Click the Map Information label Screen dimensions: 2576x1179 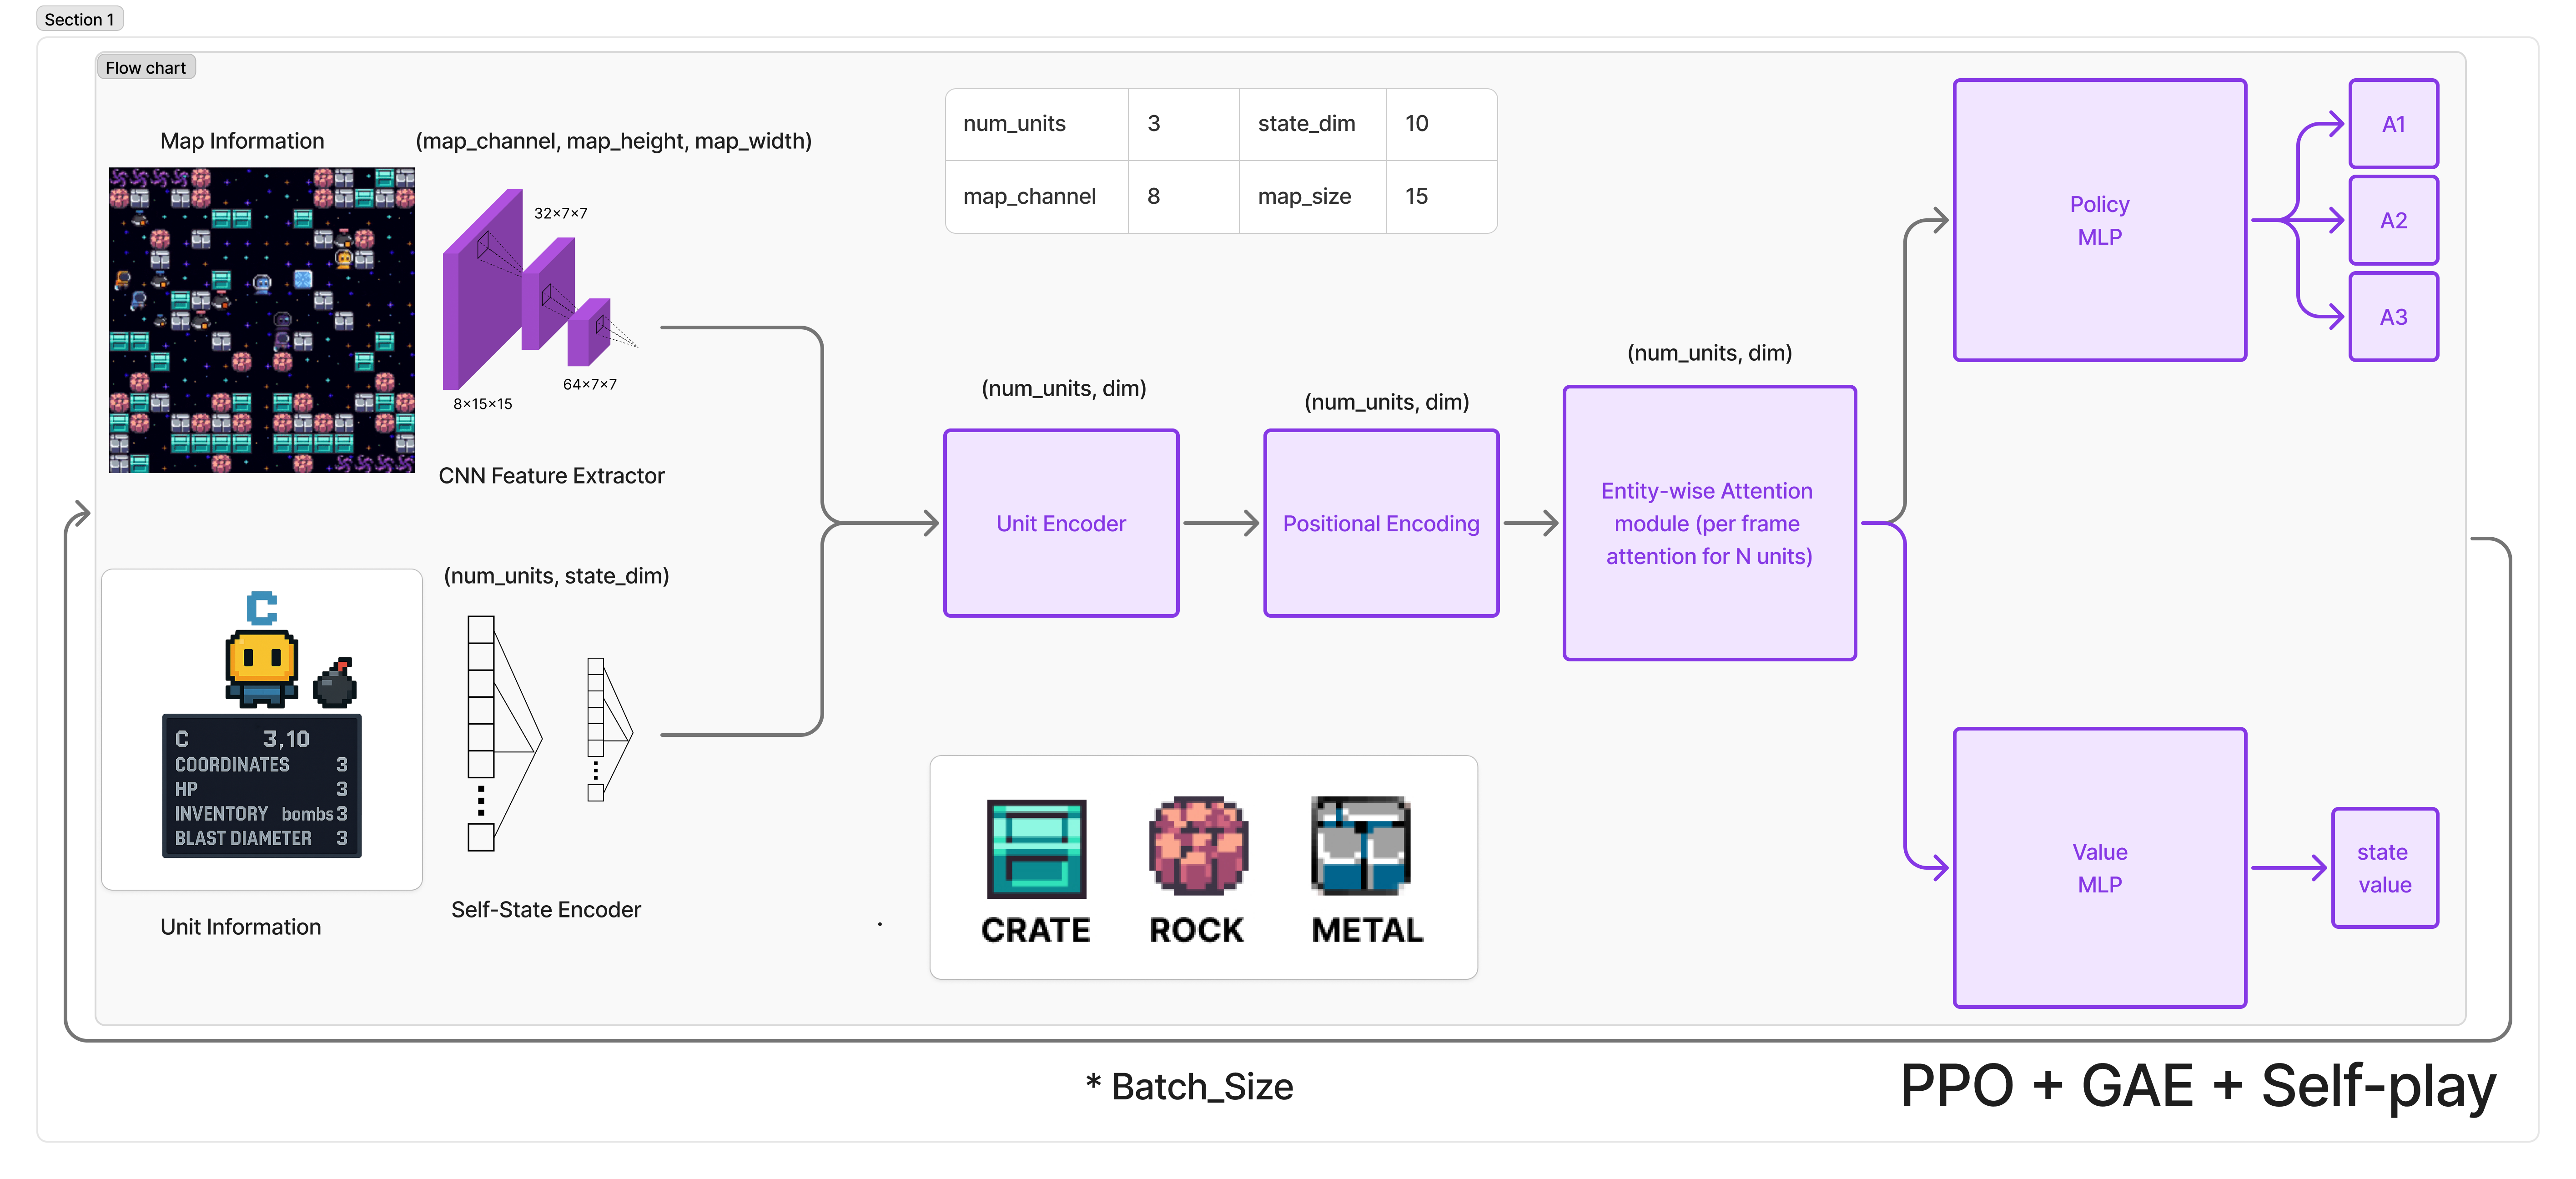242,141
